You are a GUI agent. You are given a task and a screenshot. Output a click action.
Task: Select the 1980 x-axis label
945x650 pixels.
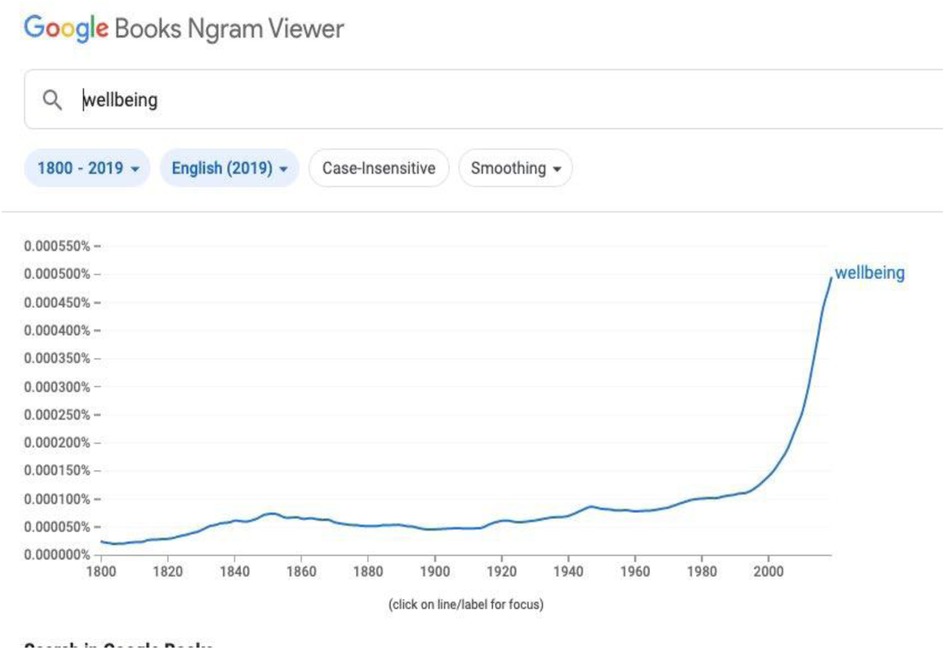702,571
